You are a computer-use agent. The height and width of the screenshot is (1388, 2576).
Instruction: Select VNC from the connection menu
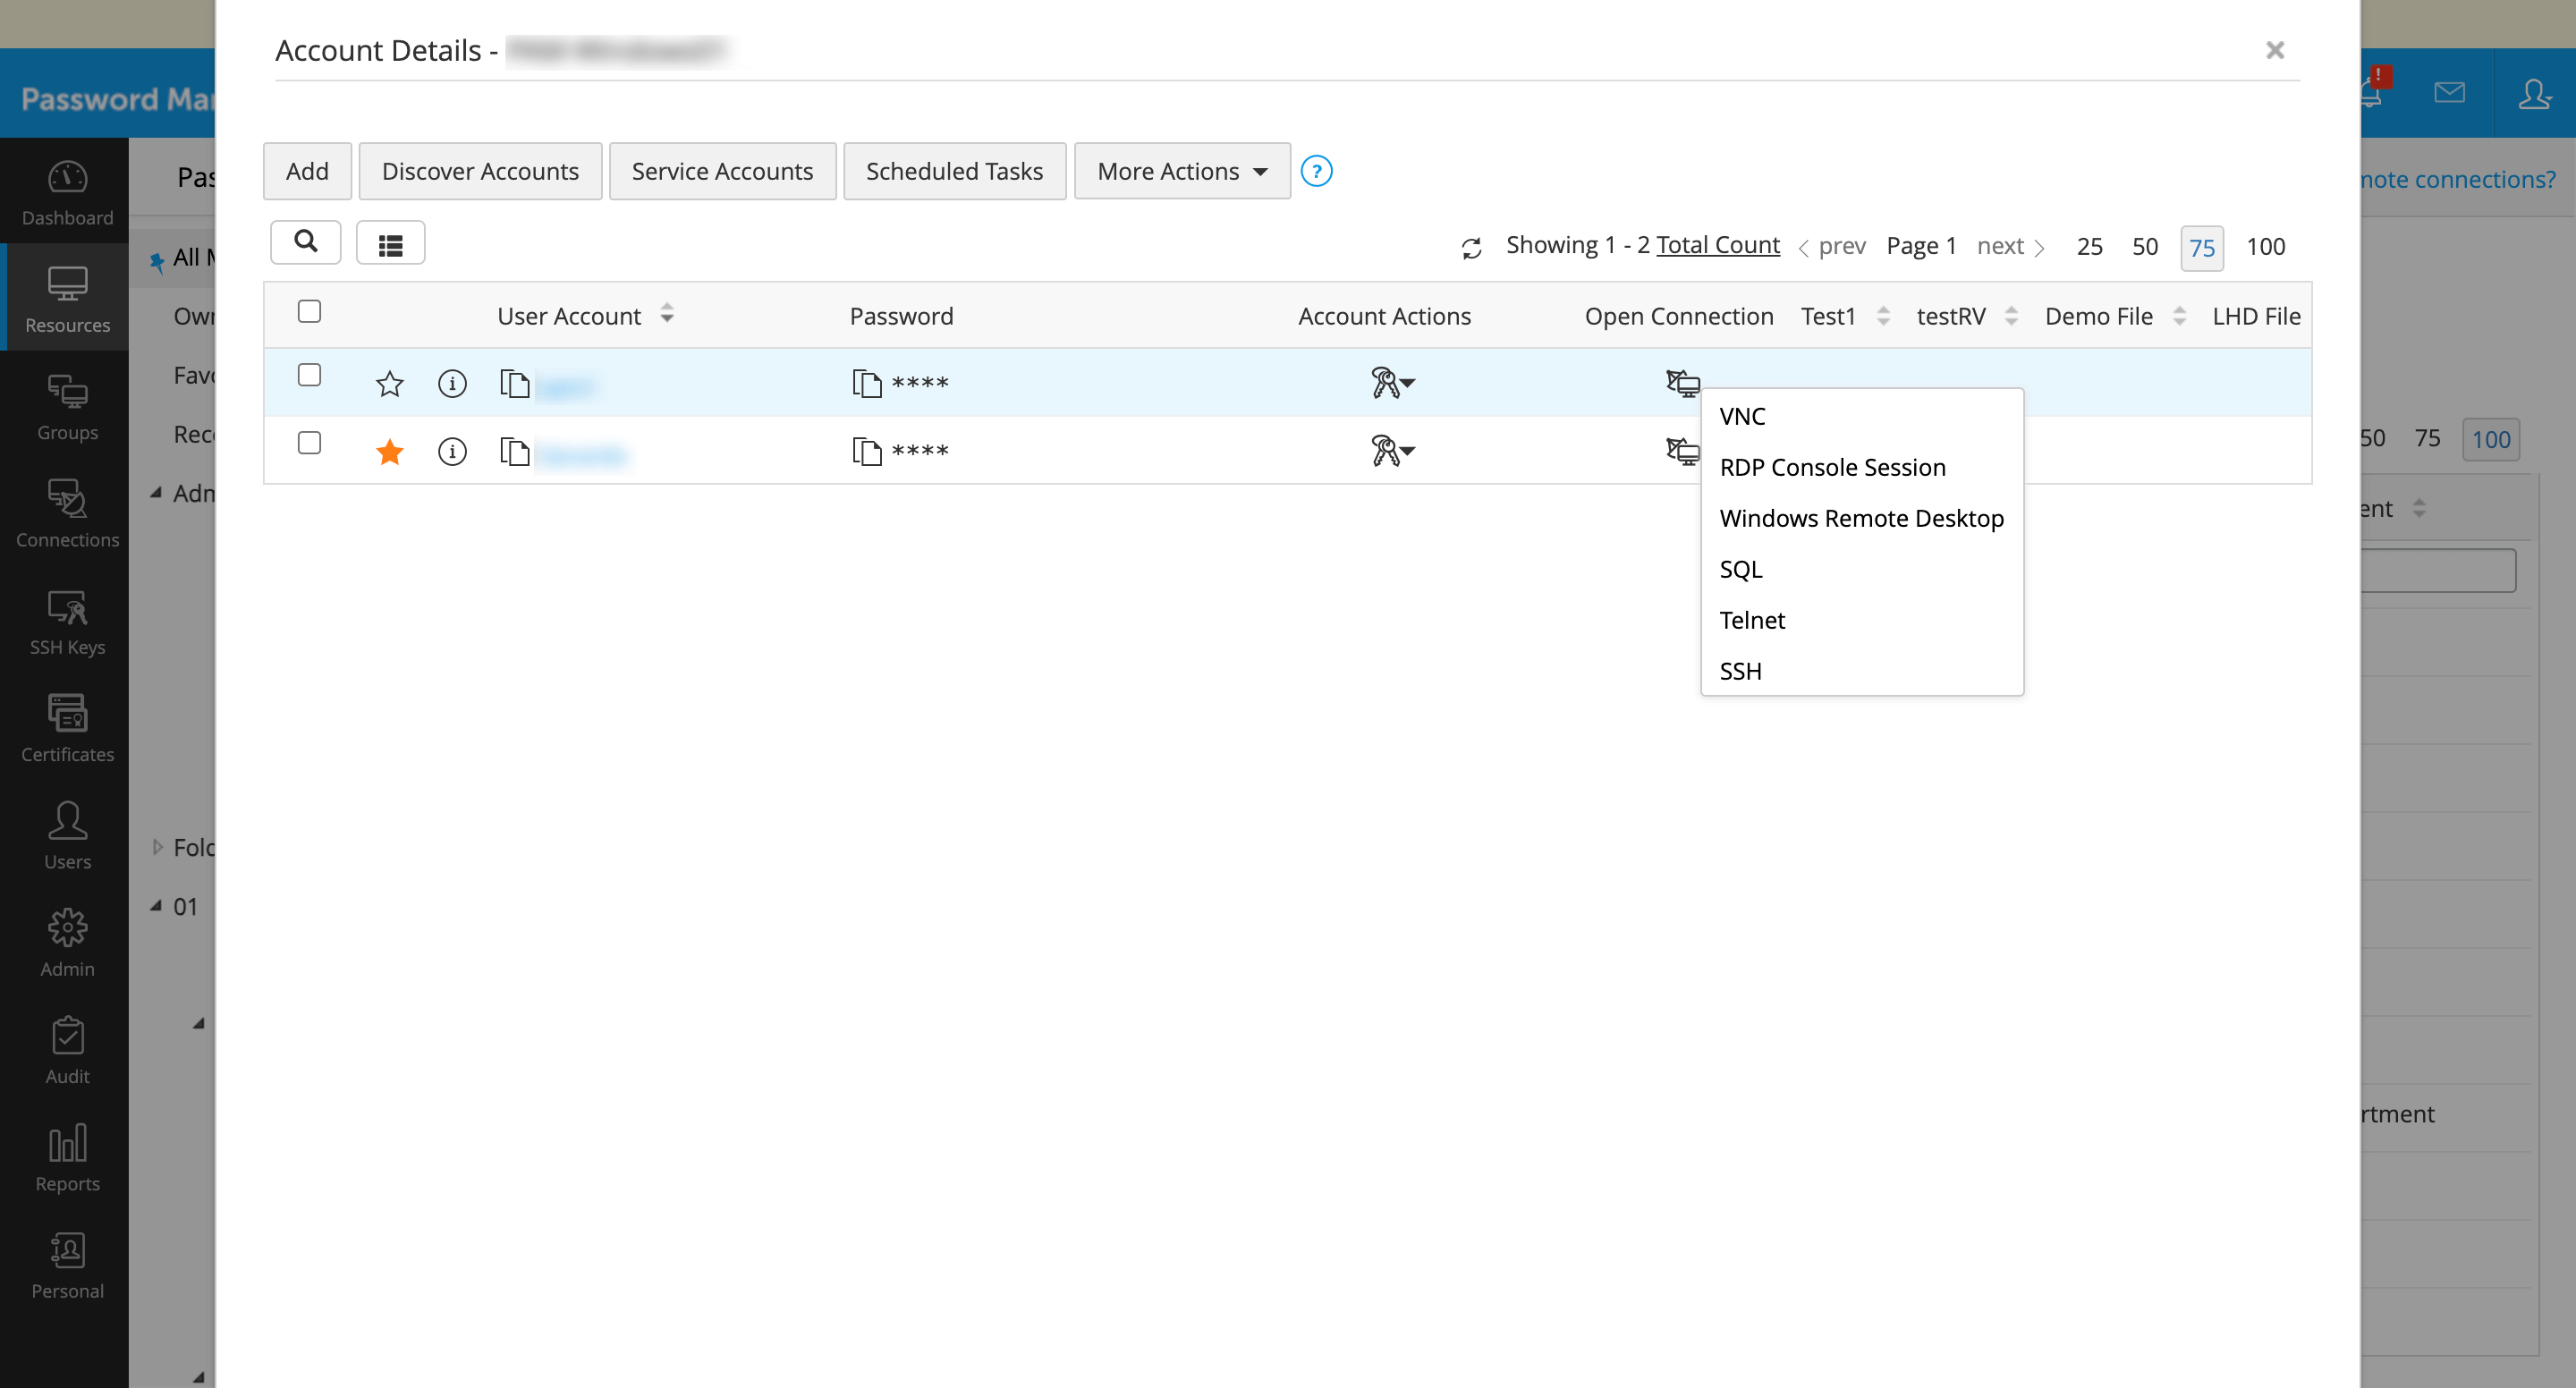(x=1742, y=416)
